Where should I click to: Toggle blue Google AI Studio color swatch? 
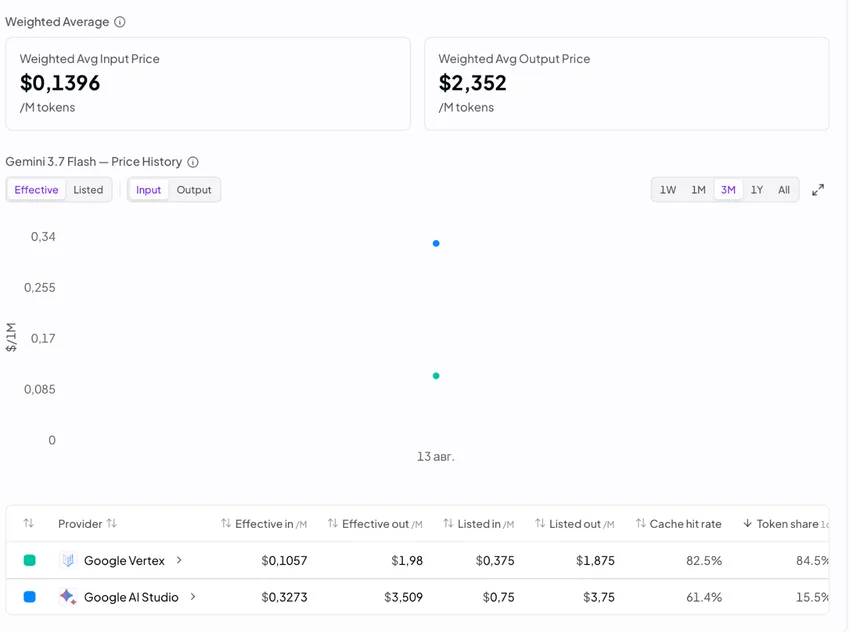30,597
